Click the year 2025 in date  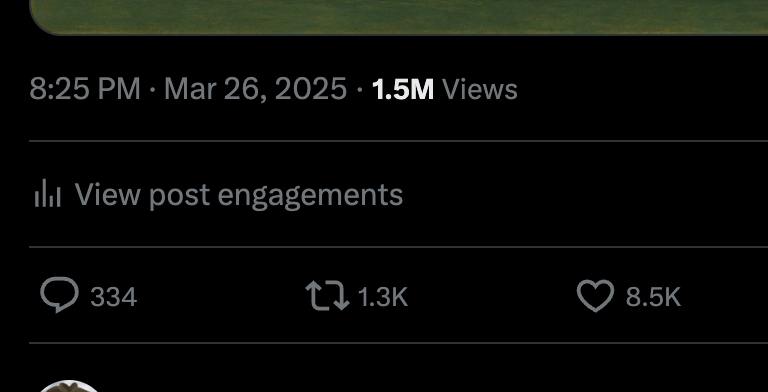(311, 89)
